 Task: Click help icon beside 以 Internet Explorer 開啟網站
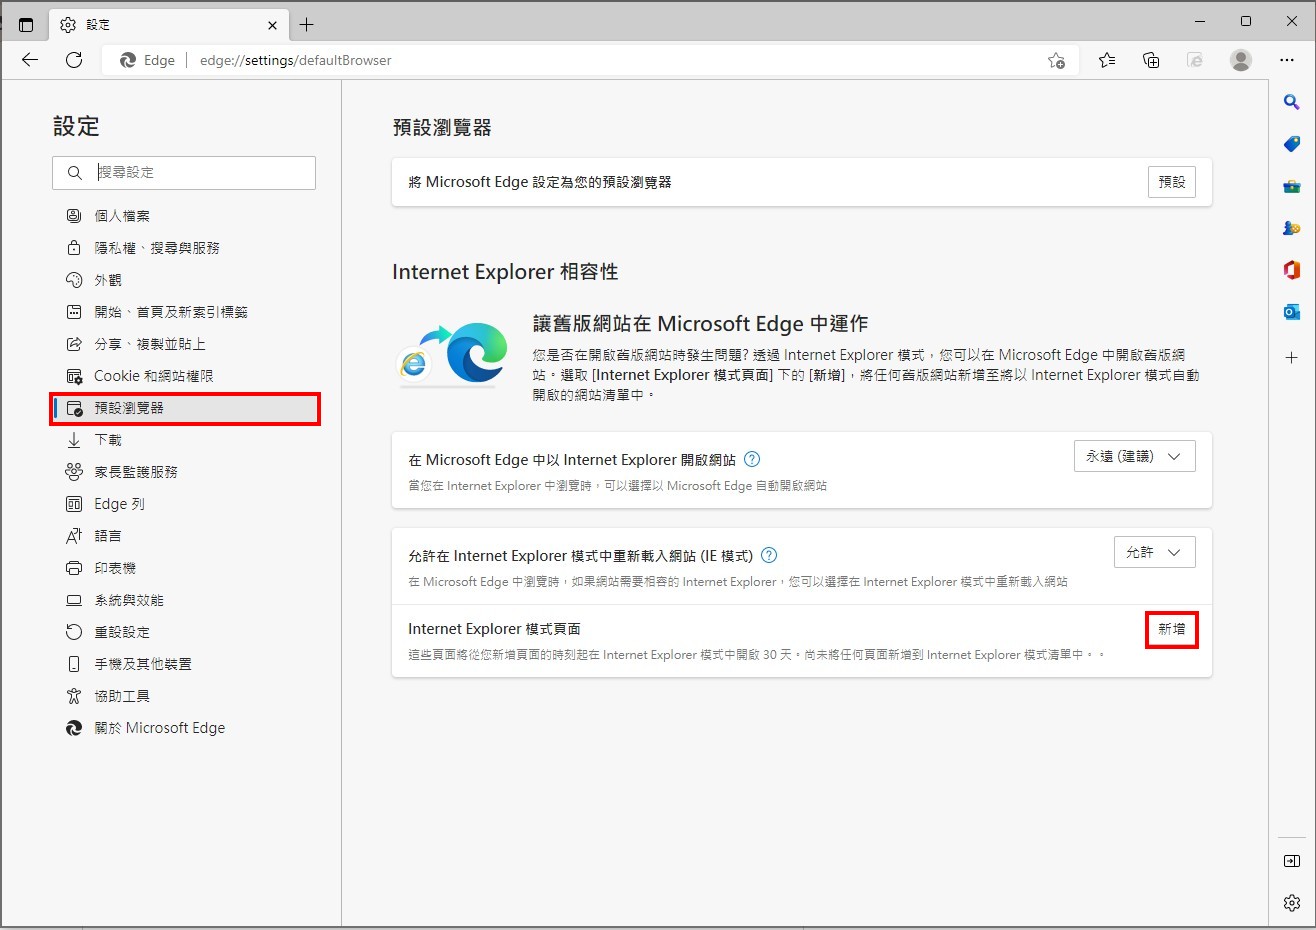click(752, 460)
